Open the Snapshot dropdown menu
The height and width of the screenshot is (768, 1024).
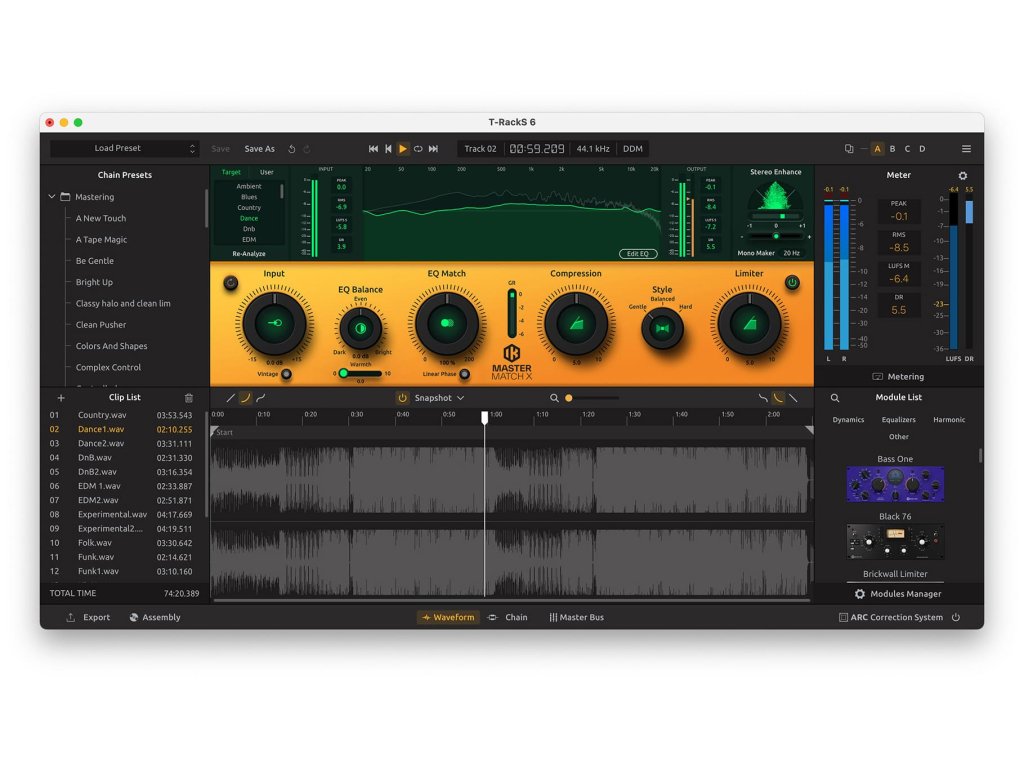coord(440,398)
